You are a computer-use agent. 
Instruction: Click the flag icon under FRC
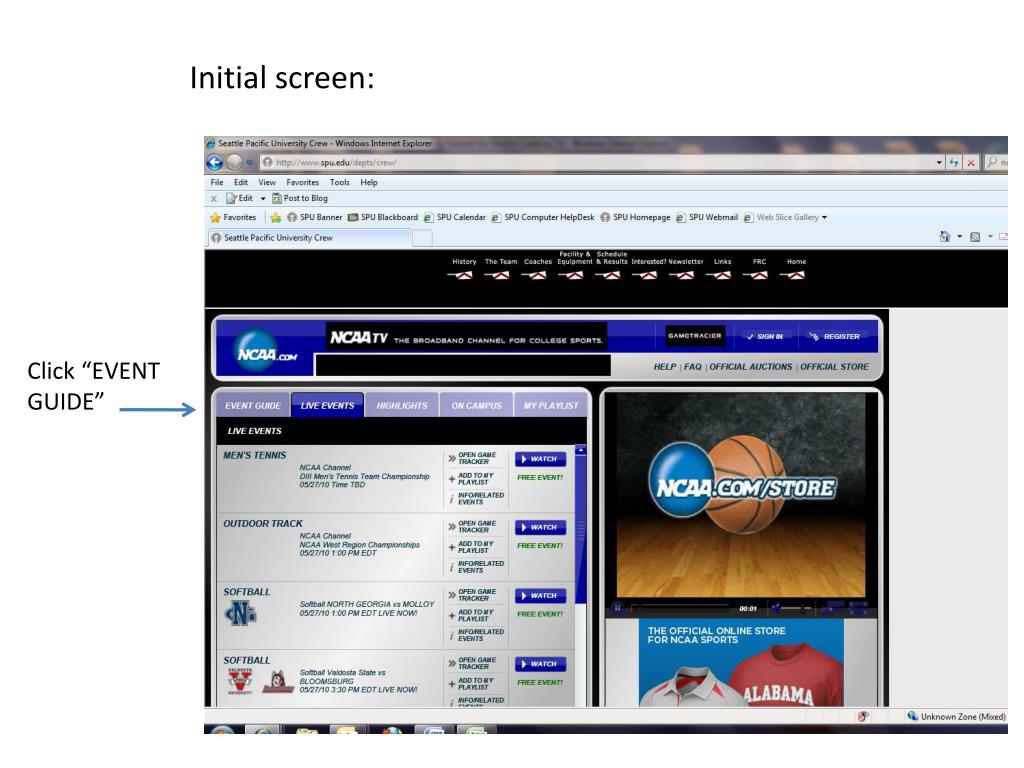click(x=756, y=275)
